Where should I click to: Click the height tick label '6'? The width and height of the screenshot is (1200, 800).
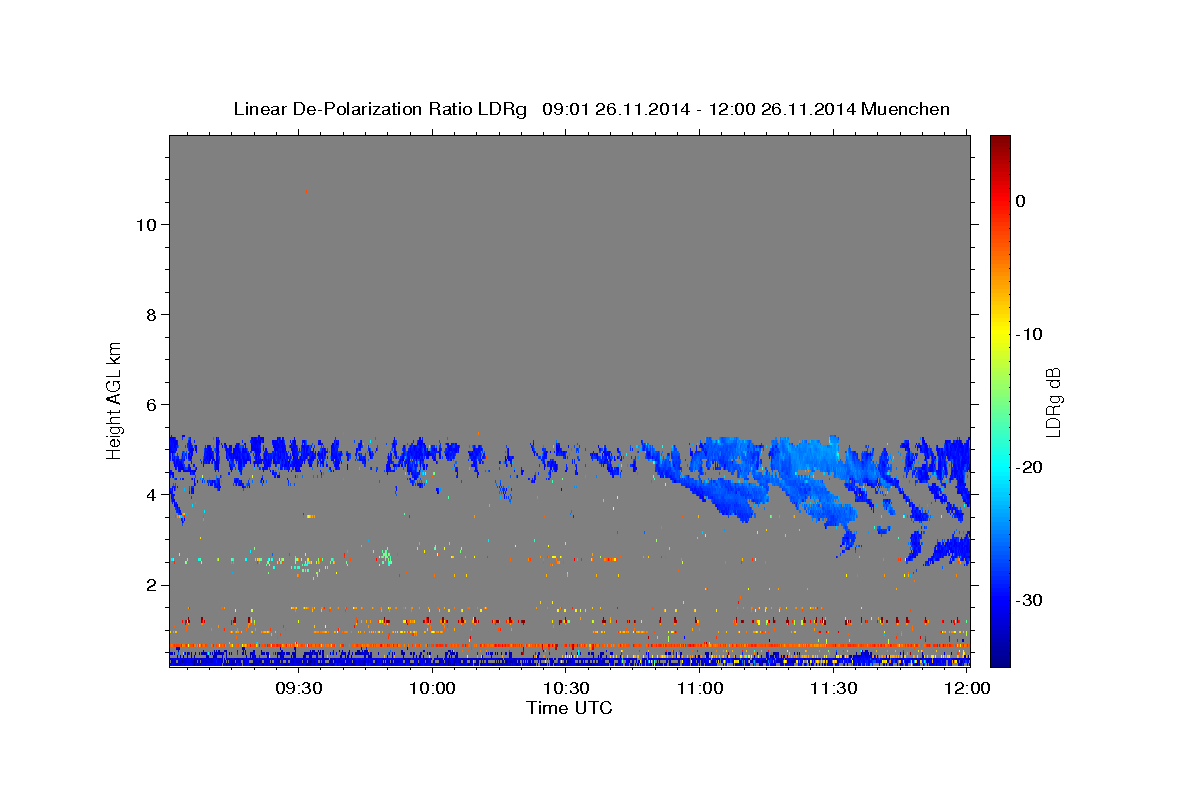(149, 404)
